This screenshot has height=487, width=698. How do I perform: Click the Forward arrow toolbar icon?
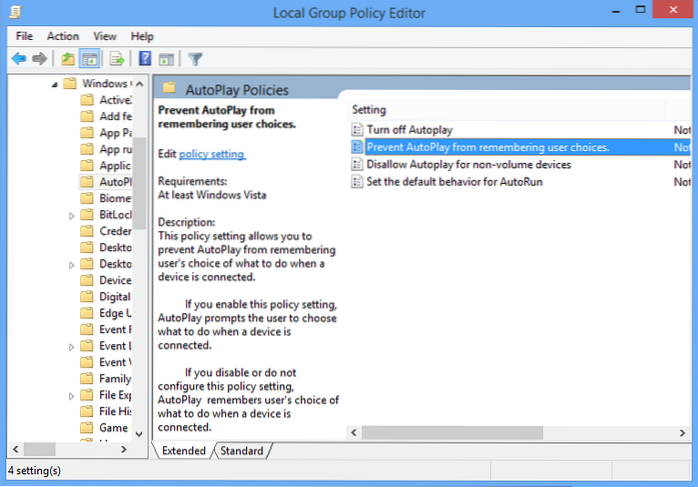[x=39, y=58]
